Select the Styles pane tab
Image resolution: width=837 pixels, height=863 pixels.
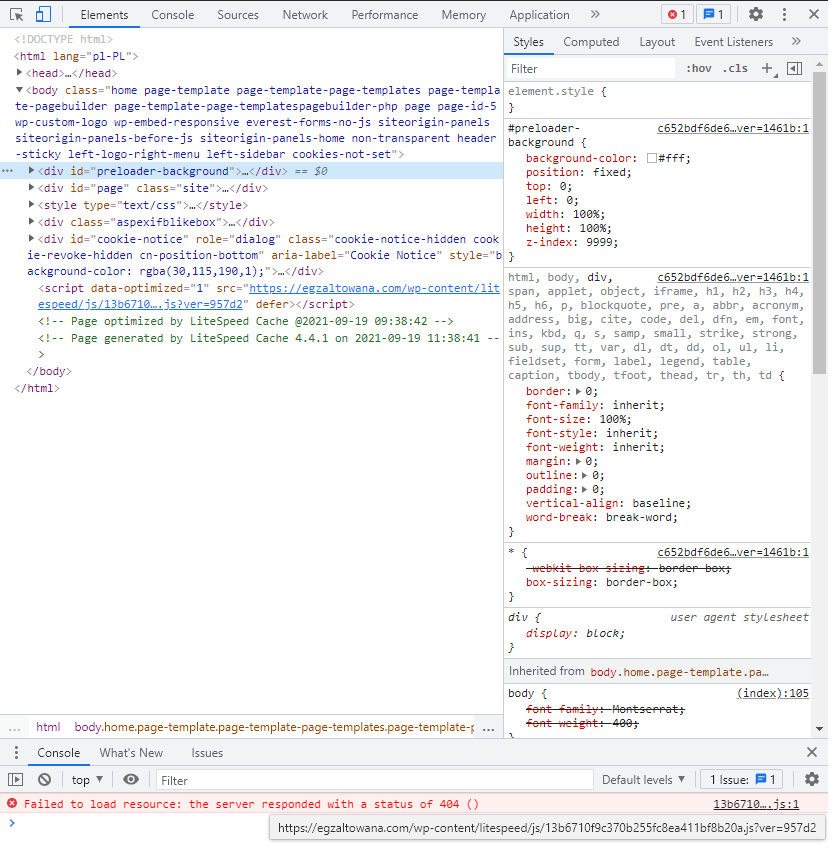[x=528, y=42]
